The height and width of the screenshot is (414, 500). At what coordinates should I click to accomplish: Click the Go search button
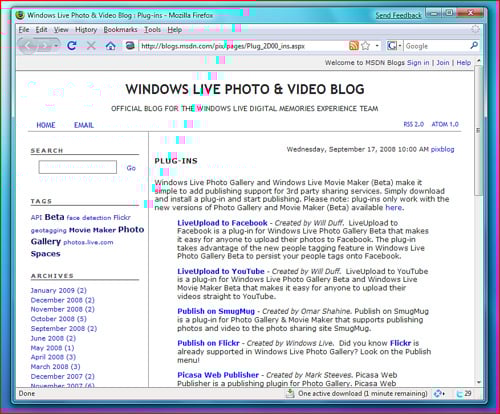tap(131, 168)
